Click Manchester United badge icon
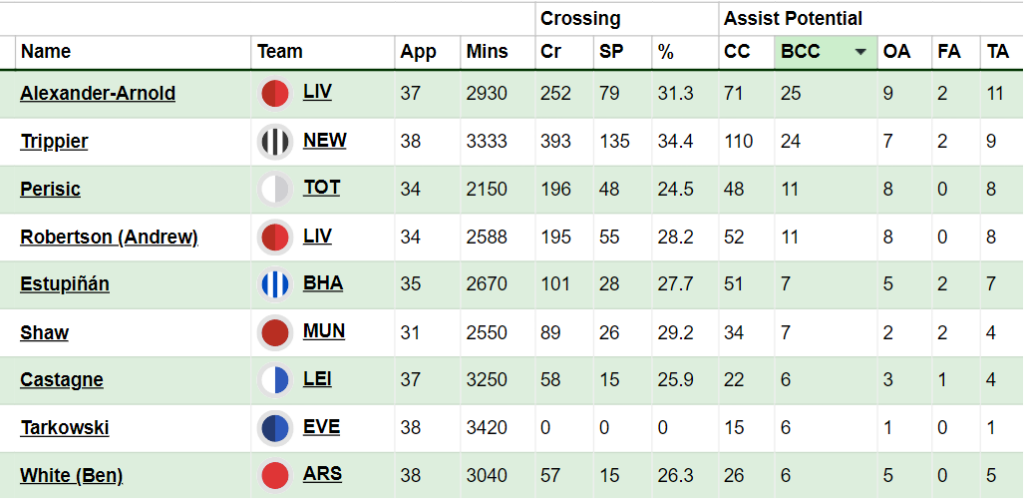1024x499 pixels. 275,332
